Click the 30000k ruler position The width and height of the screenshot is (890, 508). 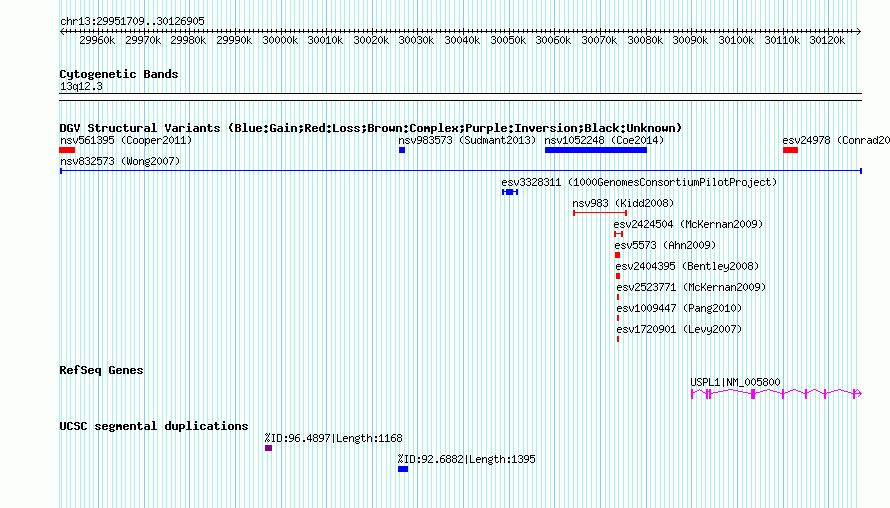tap(280, 40)
